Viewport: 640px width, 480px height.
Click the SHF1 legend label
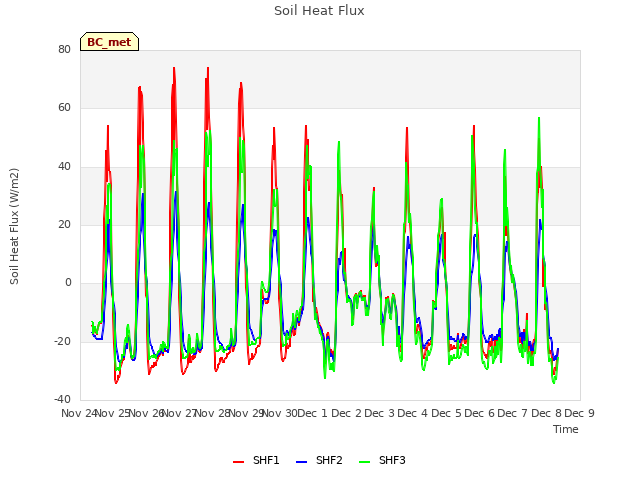(x=266, y=460)
